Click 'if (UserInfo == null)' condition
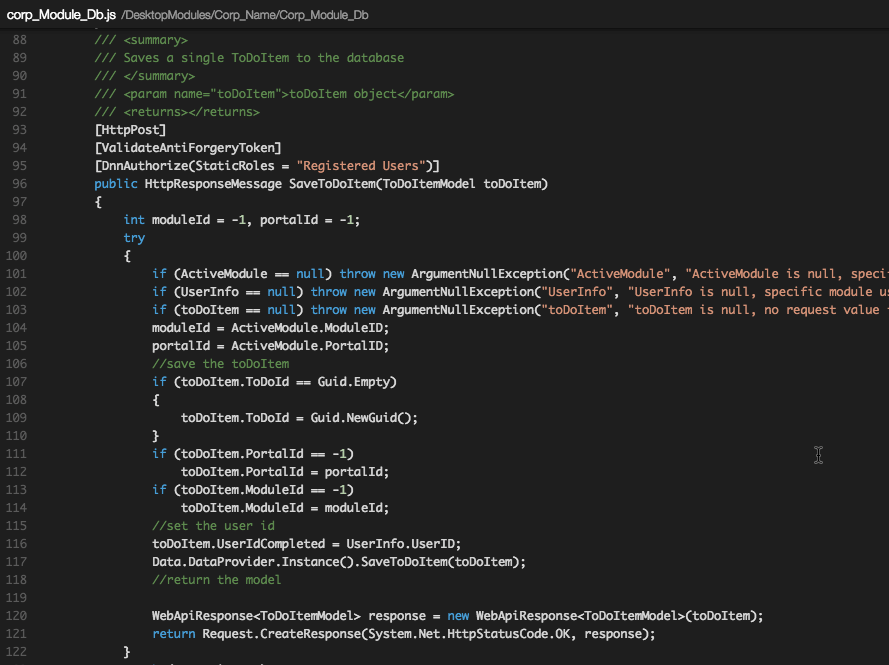889x665 pixels. tap(227, 292)
